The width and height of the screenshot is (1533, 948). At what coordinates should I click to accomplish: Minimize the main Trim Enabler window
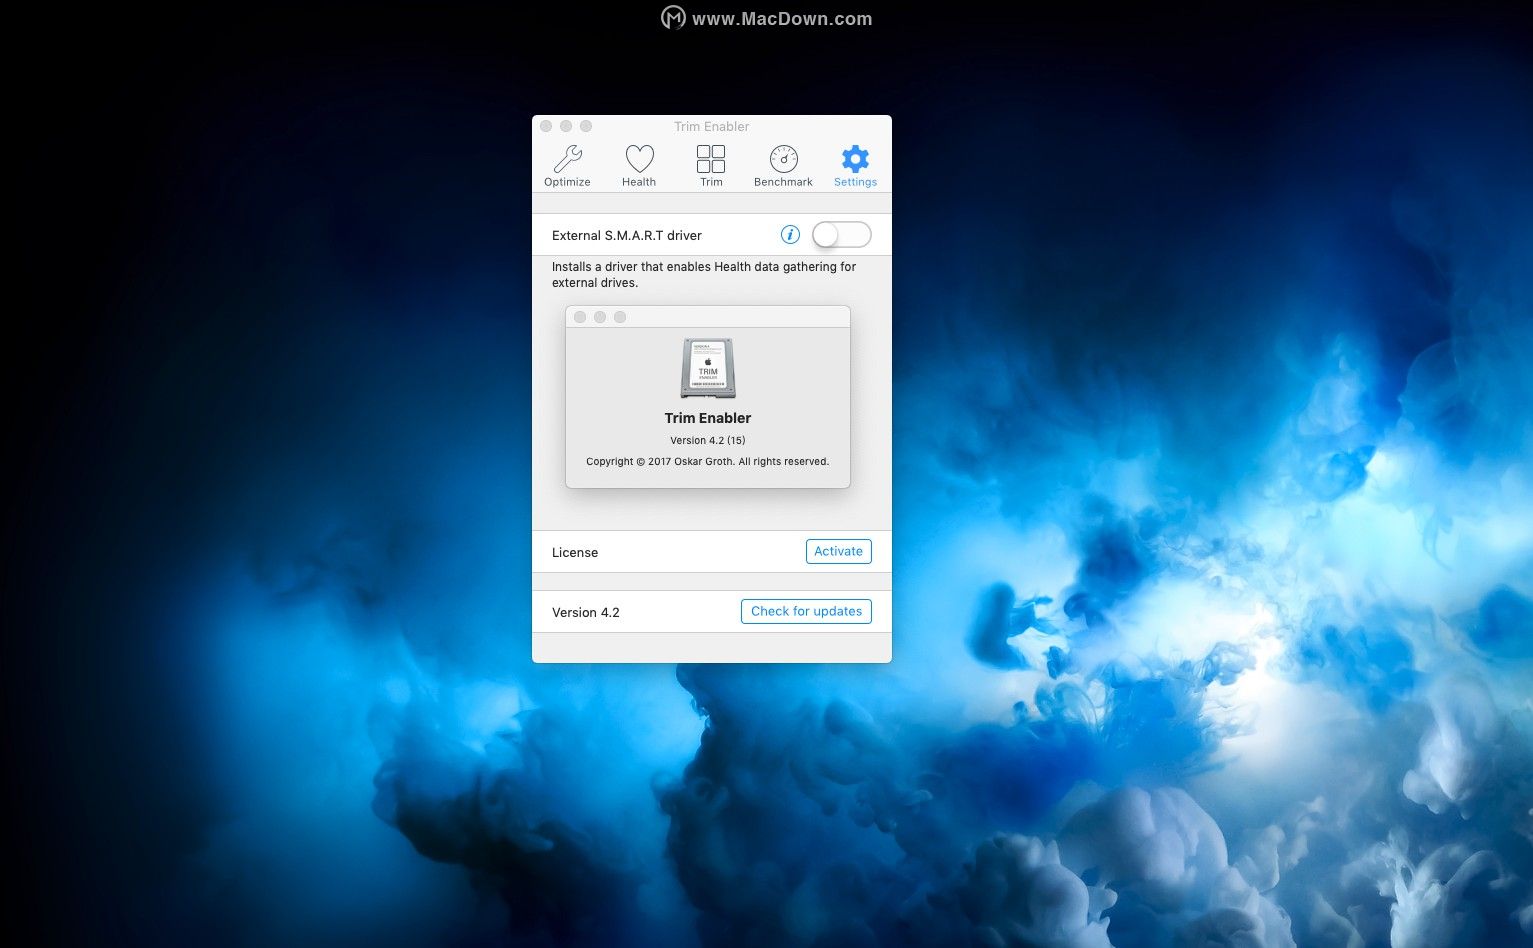click(x=566, y=126)
